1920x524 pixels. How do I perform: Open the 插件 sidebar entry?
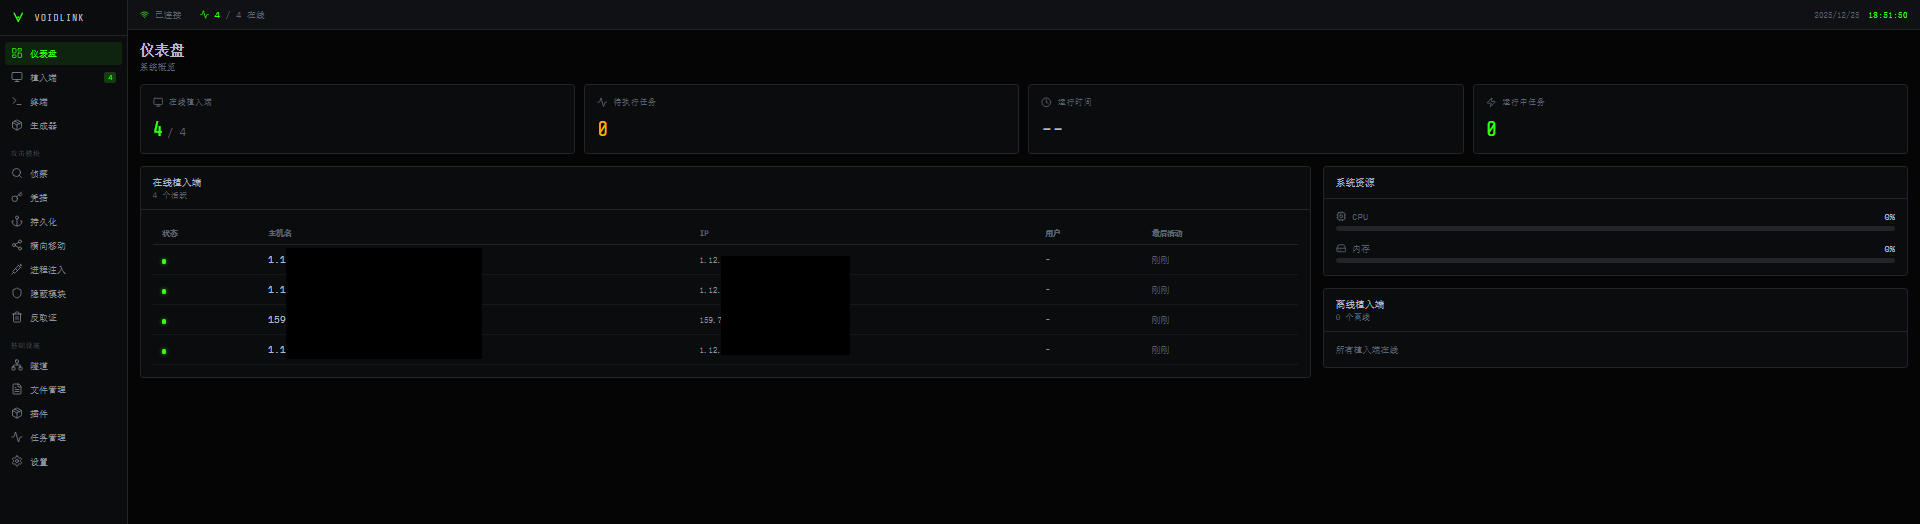[x=39, y=413]
